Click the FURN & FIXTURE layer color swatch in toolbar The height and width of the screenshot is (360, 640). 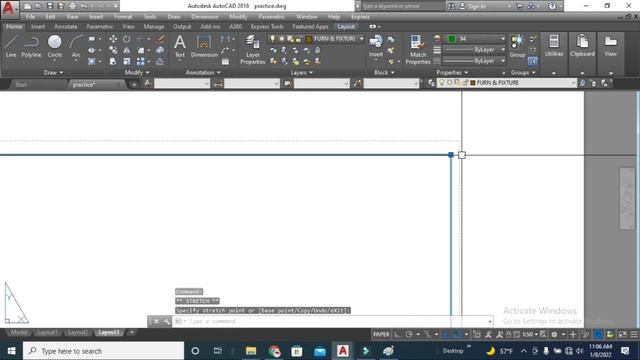point(473,83)
